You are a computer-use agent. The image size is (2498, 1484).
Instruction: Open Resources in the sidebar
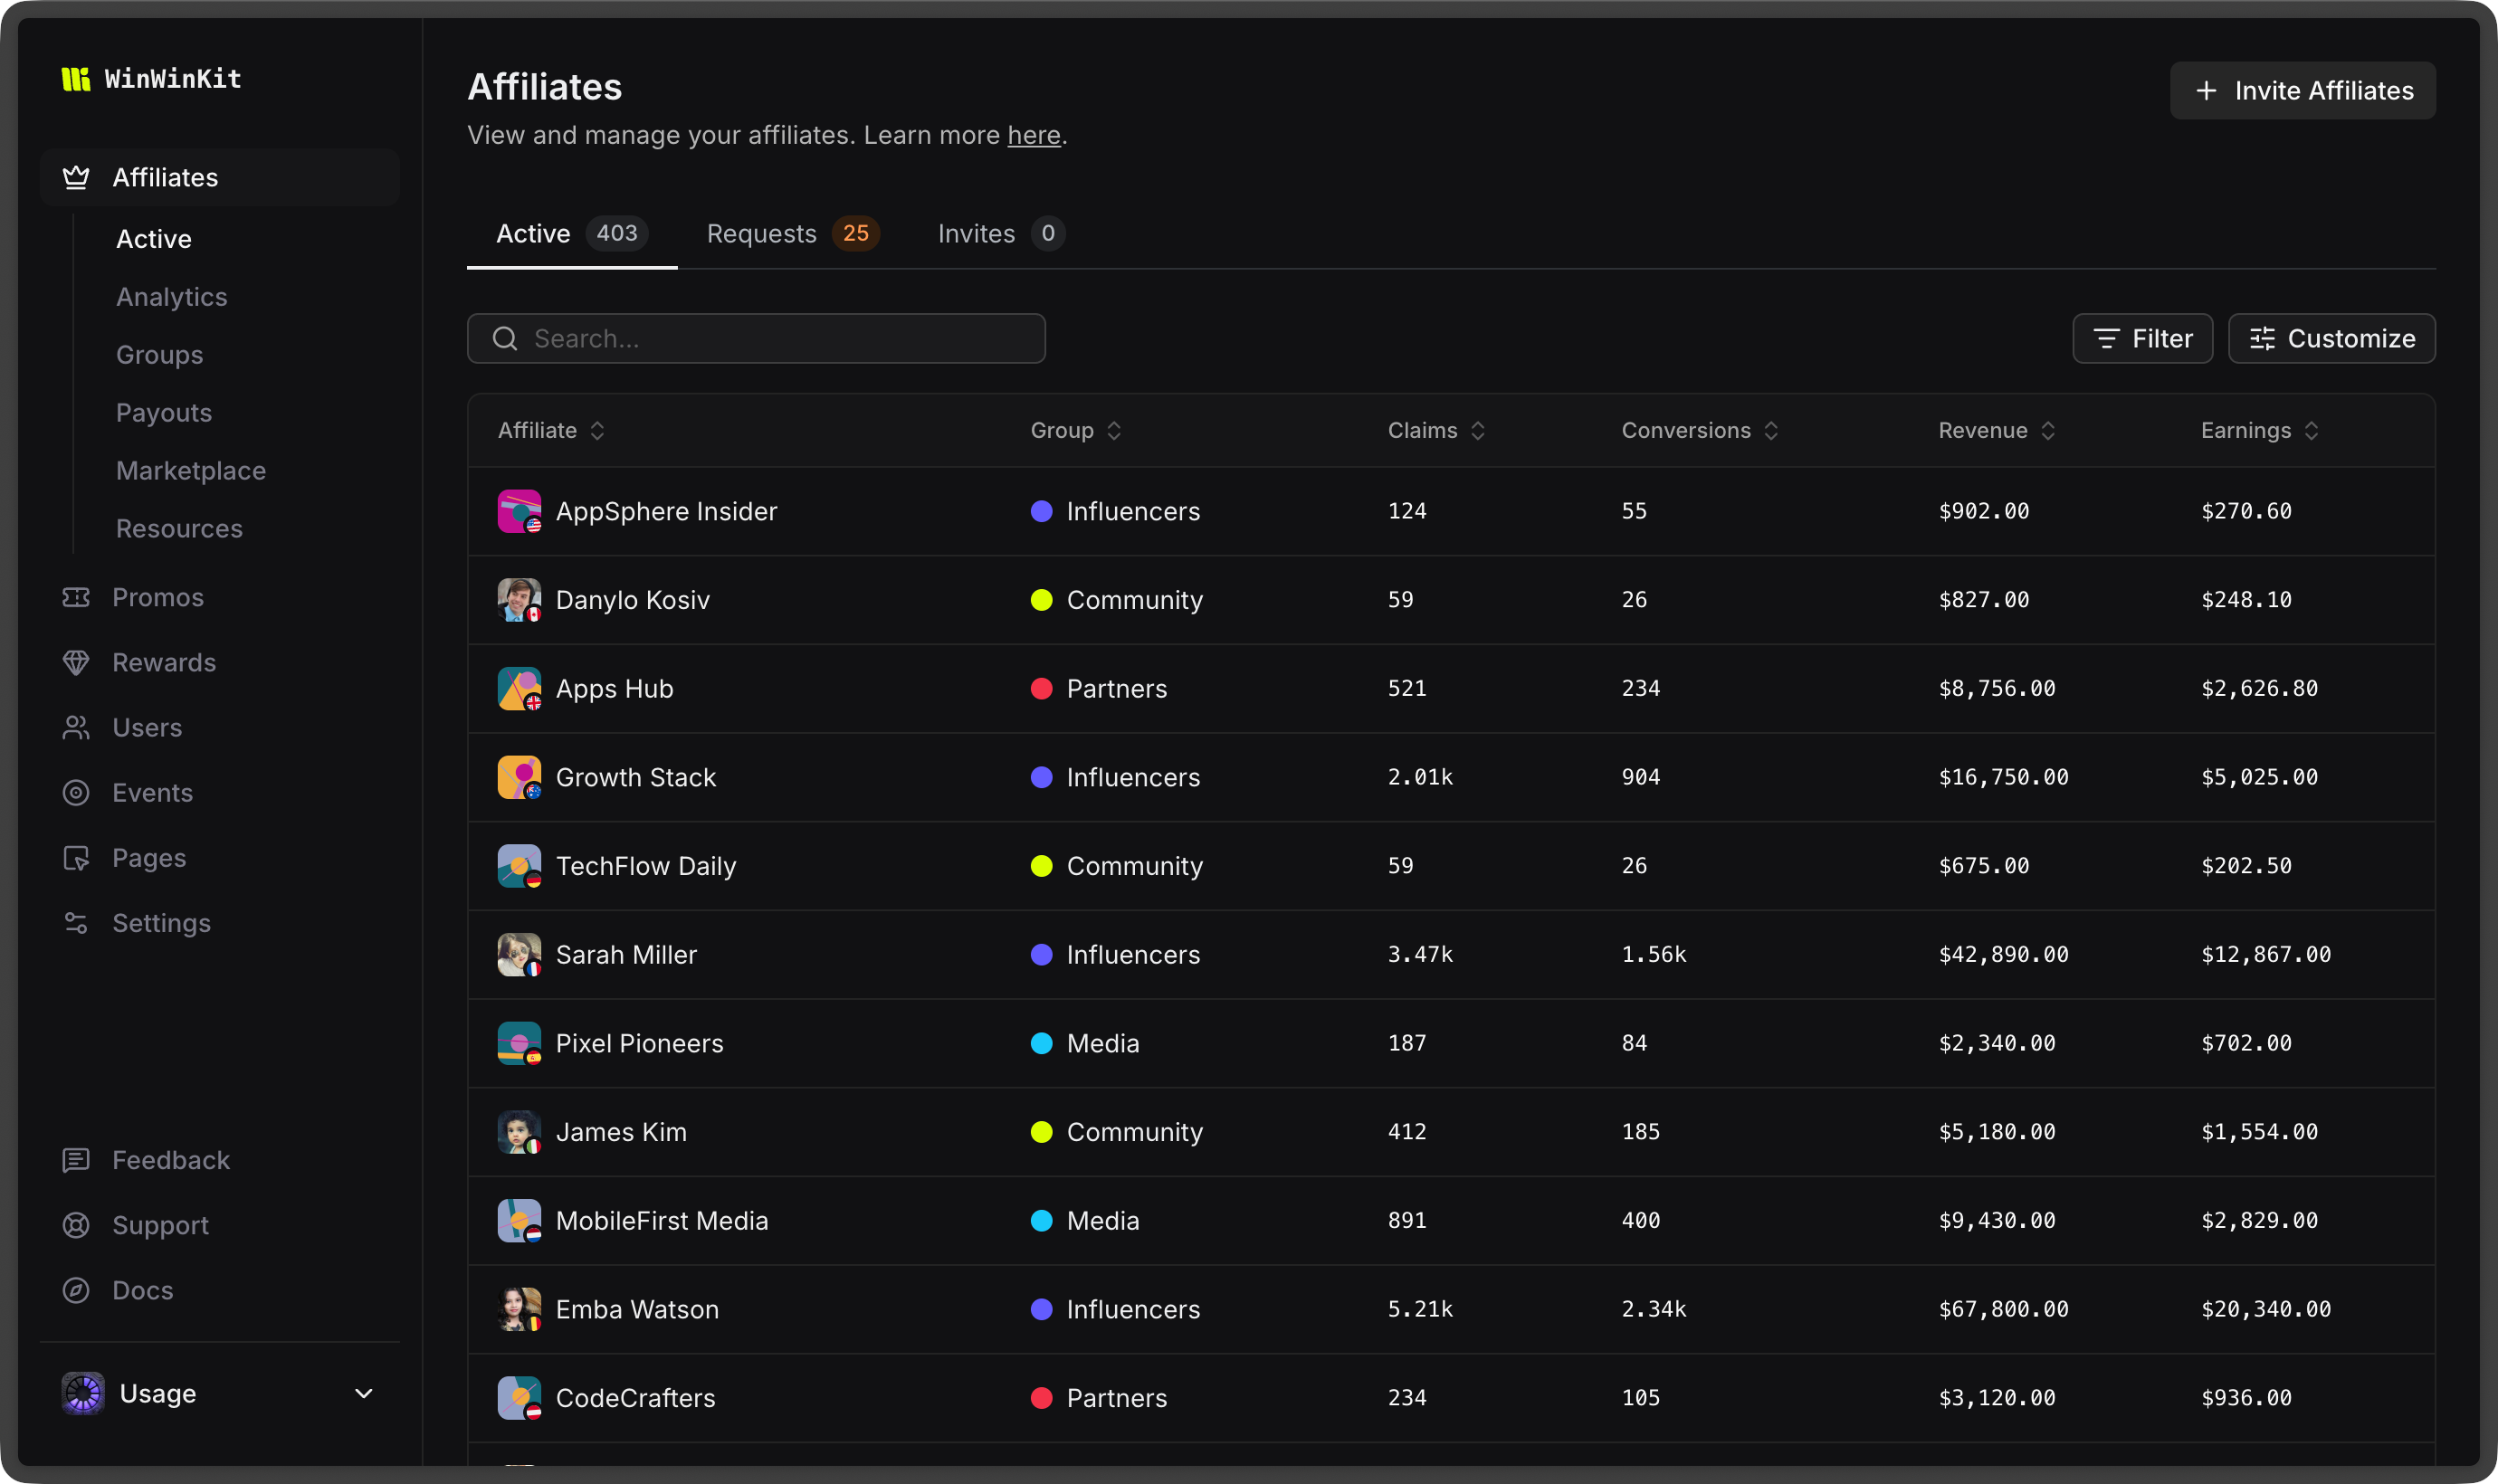coord(180,529)
